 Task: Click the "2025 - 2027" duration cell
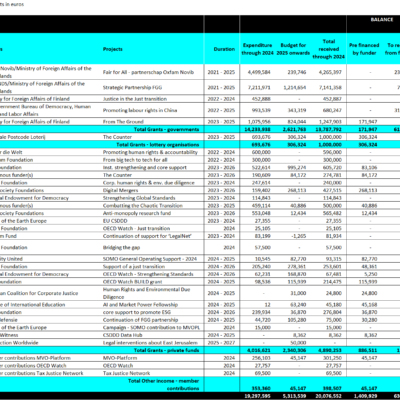221,343
